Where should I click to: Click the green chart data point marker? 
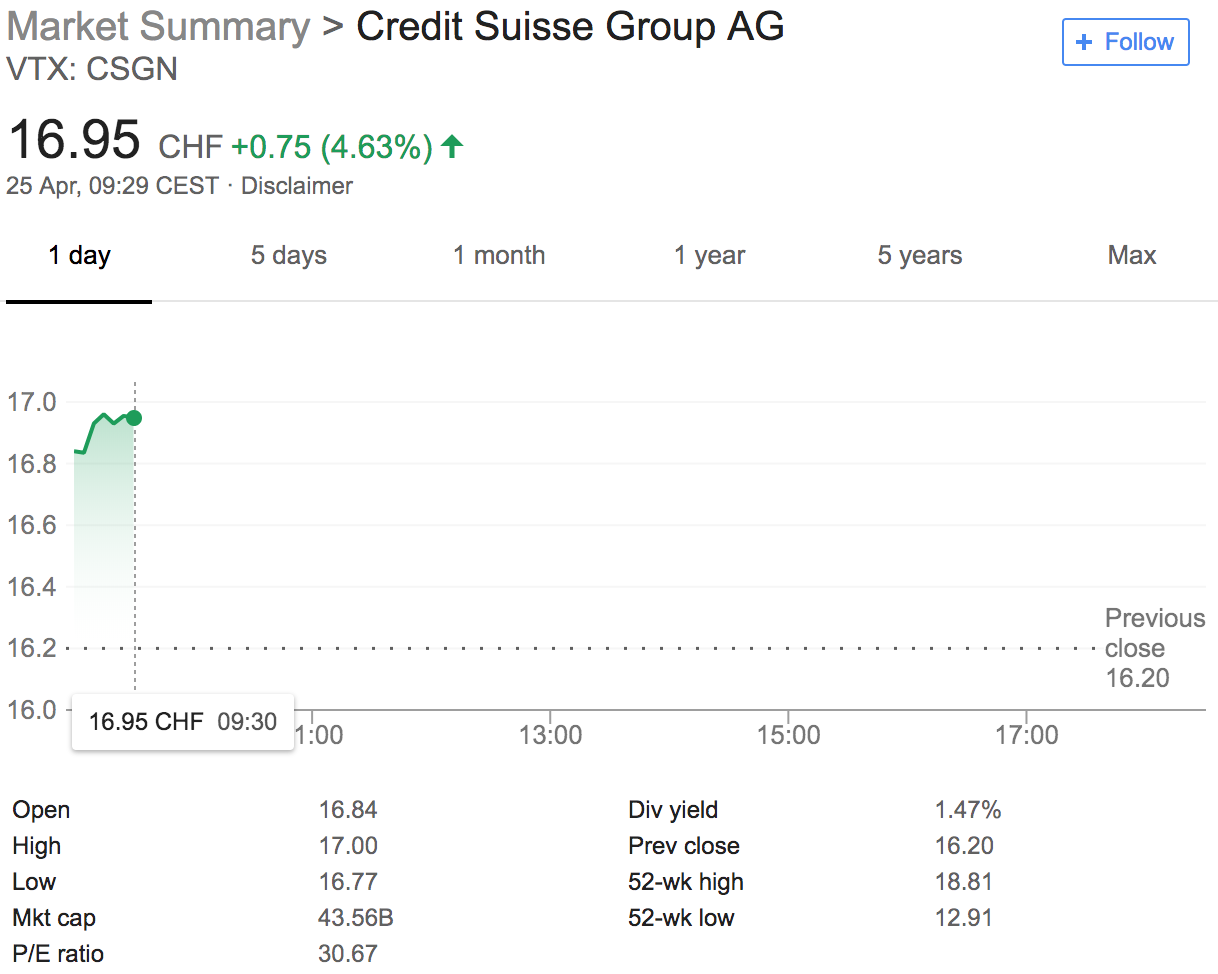pos(134,418)
